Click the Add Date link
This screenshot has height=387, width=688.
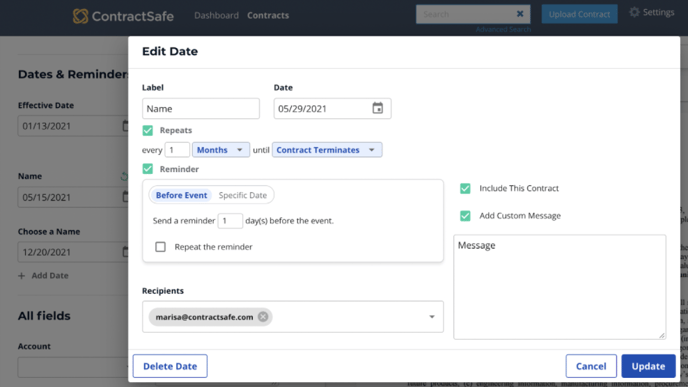tap(50, 276)
